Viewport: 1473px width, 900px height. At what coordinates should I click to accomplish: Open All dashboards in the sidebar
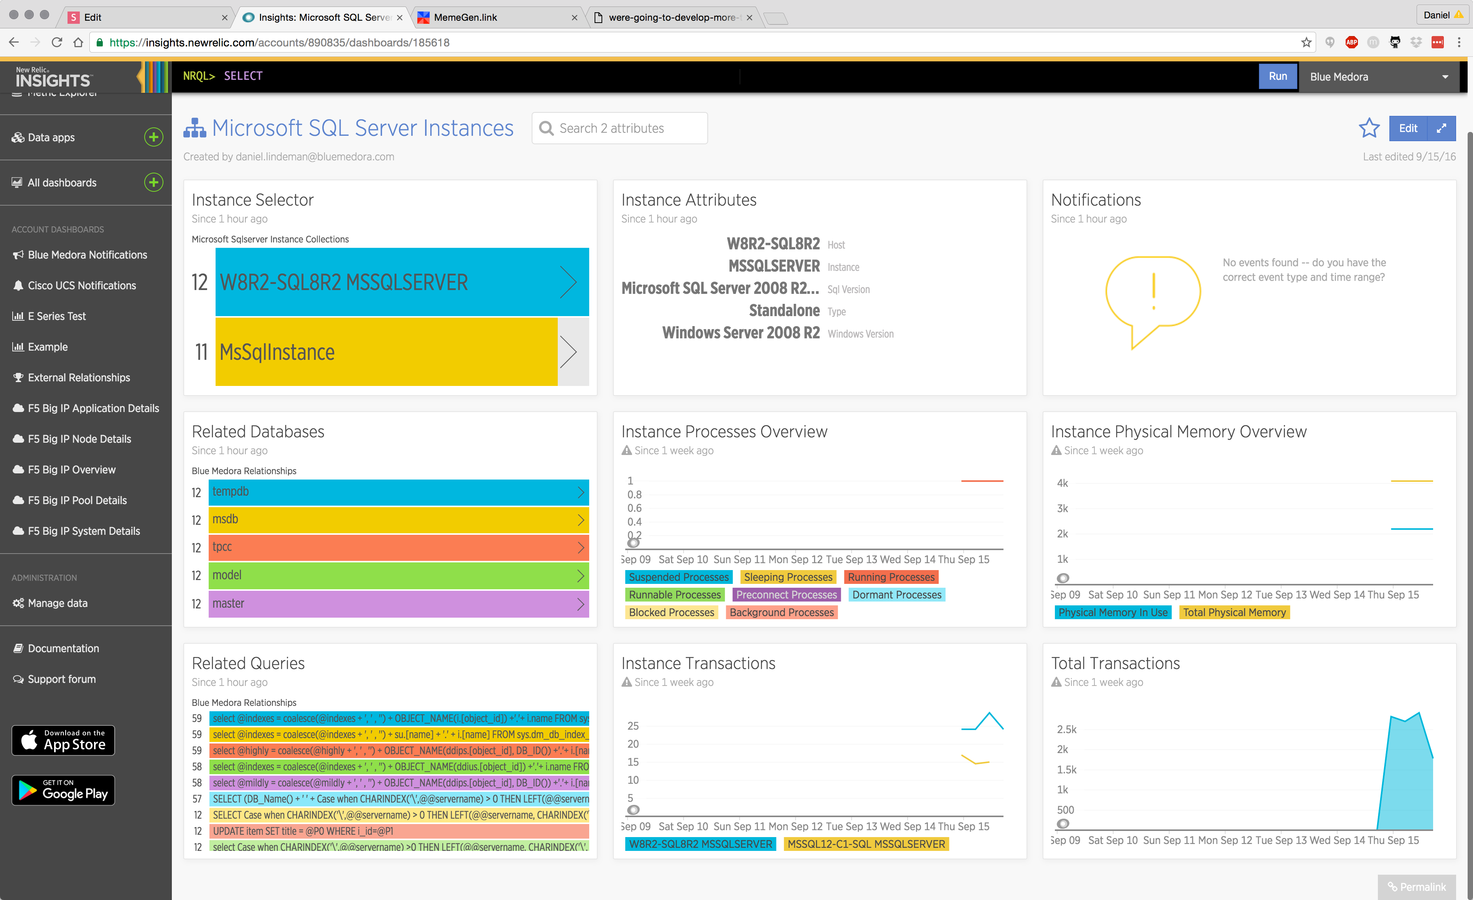click(x=62, y=182)
